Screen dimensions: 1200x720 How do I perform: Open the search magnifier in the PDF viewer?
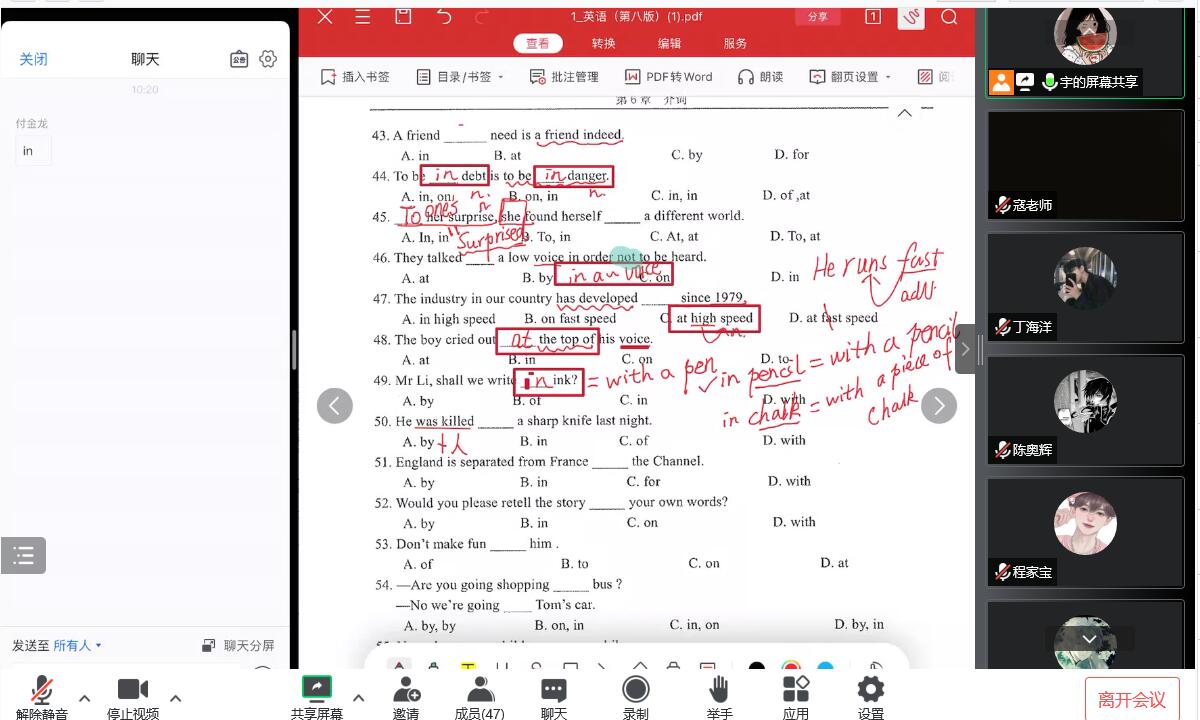pos(950,17)
